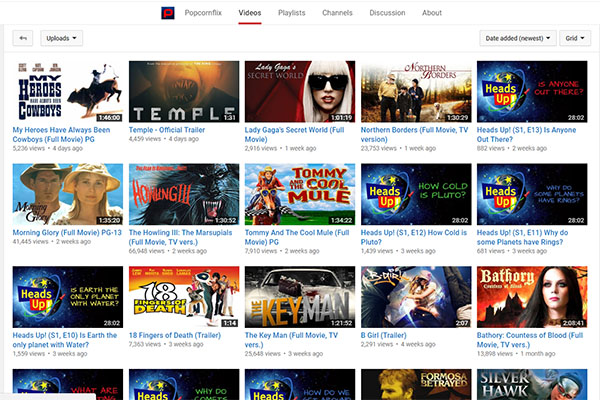Open the Channels tab

point(337,13)
